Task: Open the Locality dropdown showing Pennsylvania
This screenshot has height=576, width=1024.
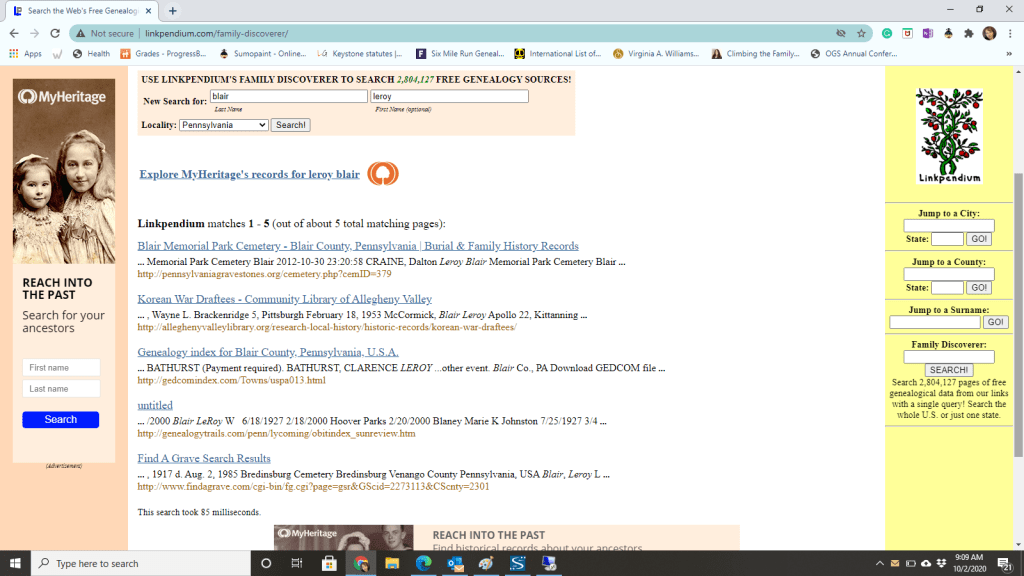Action: [x=224, y=125]
